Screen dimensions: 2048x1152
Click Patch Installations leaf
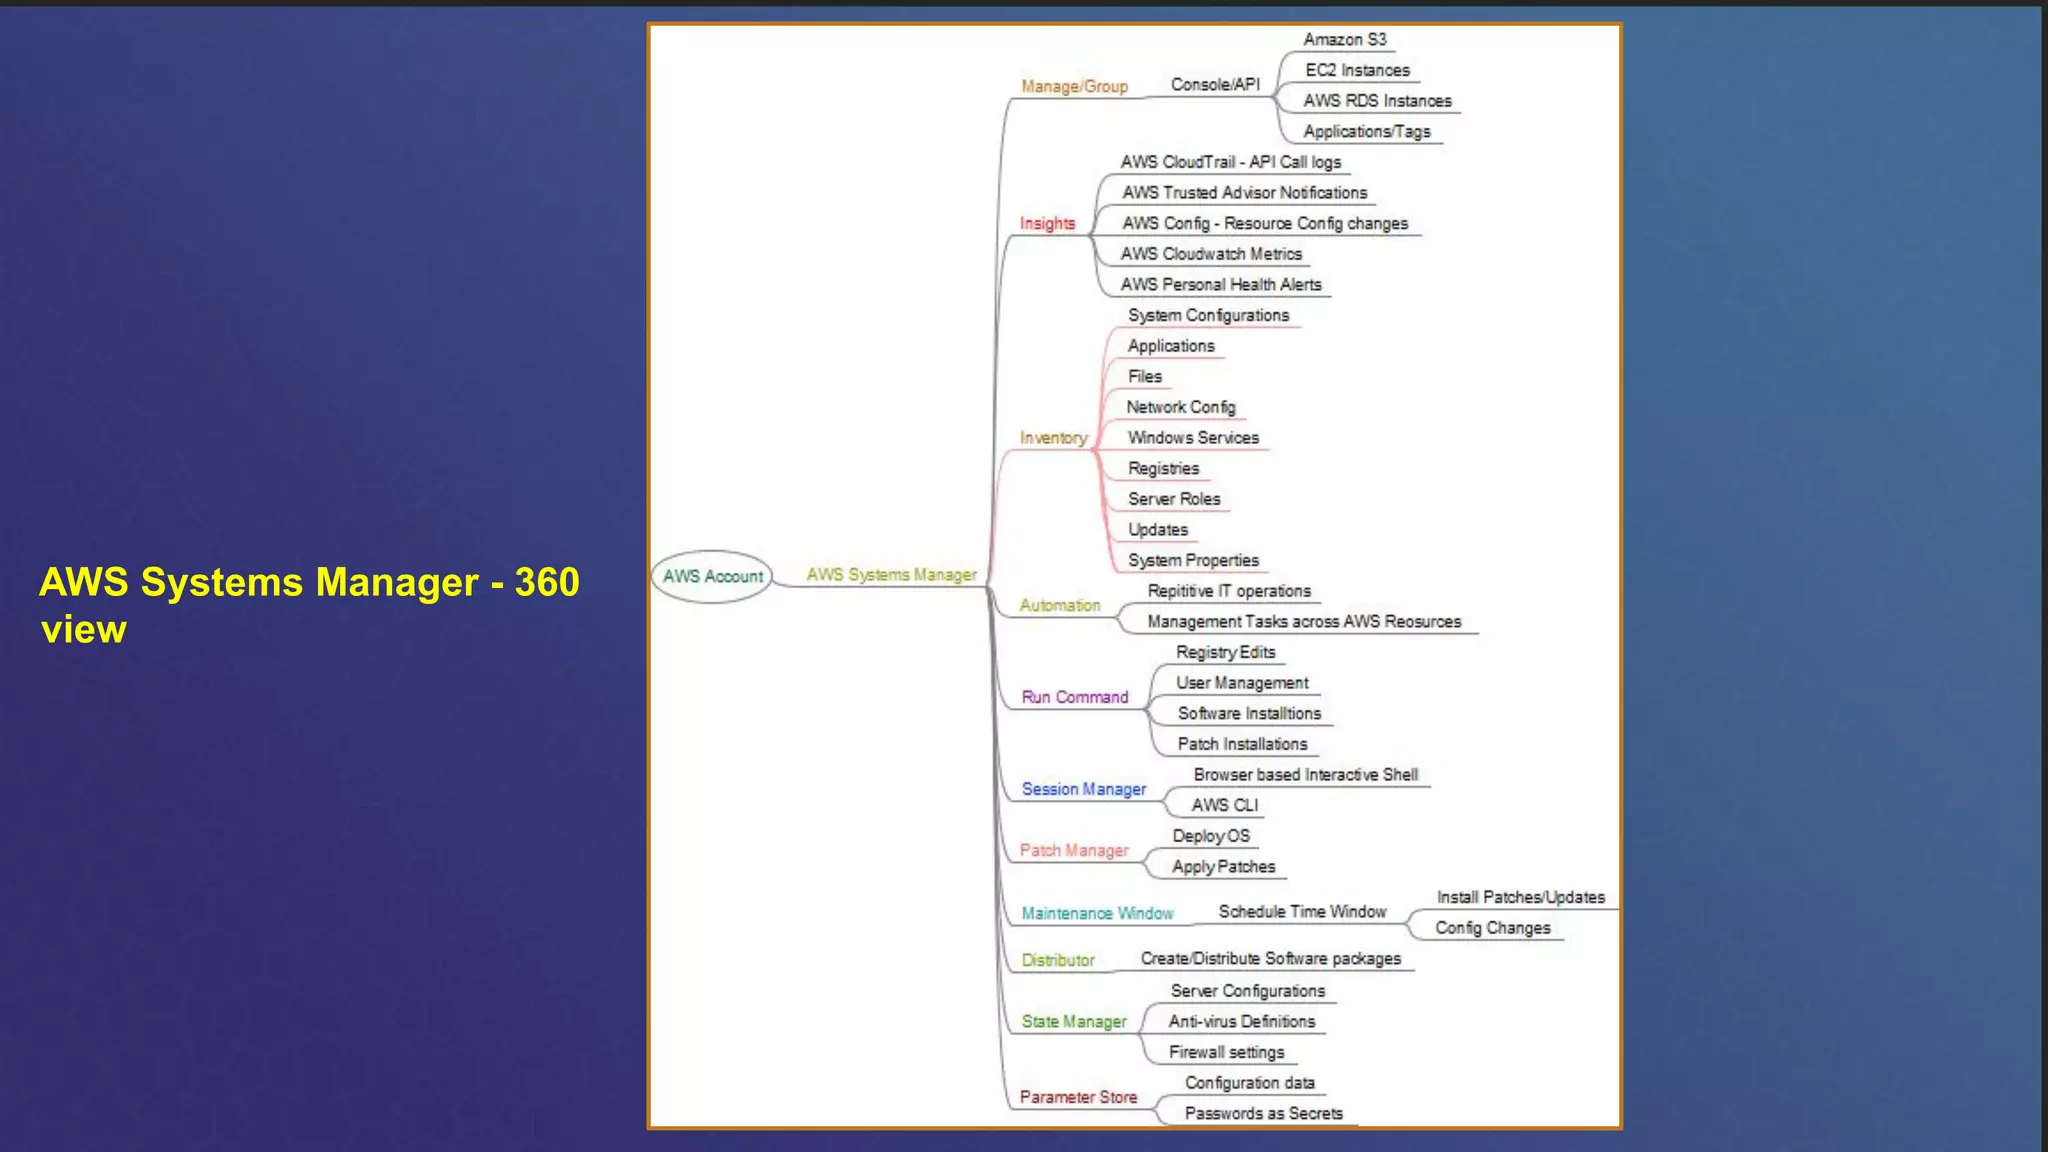[x=1242, y=744]
